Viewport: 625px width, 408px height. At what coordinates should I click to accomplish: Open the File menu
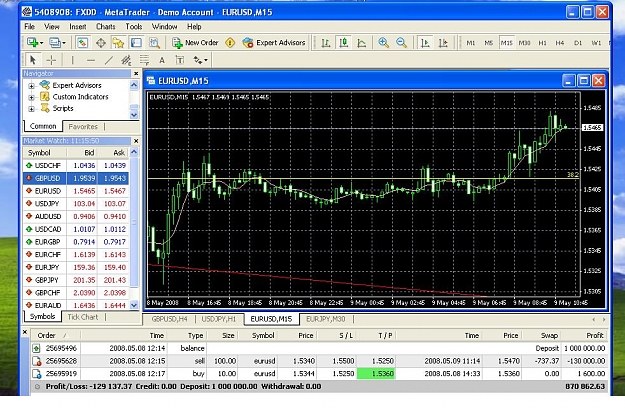tap(29, 27)
